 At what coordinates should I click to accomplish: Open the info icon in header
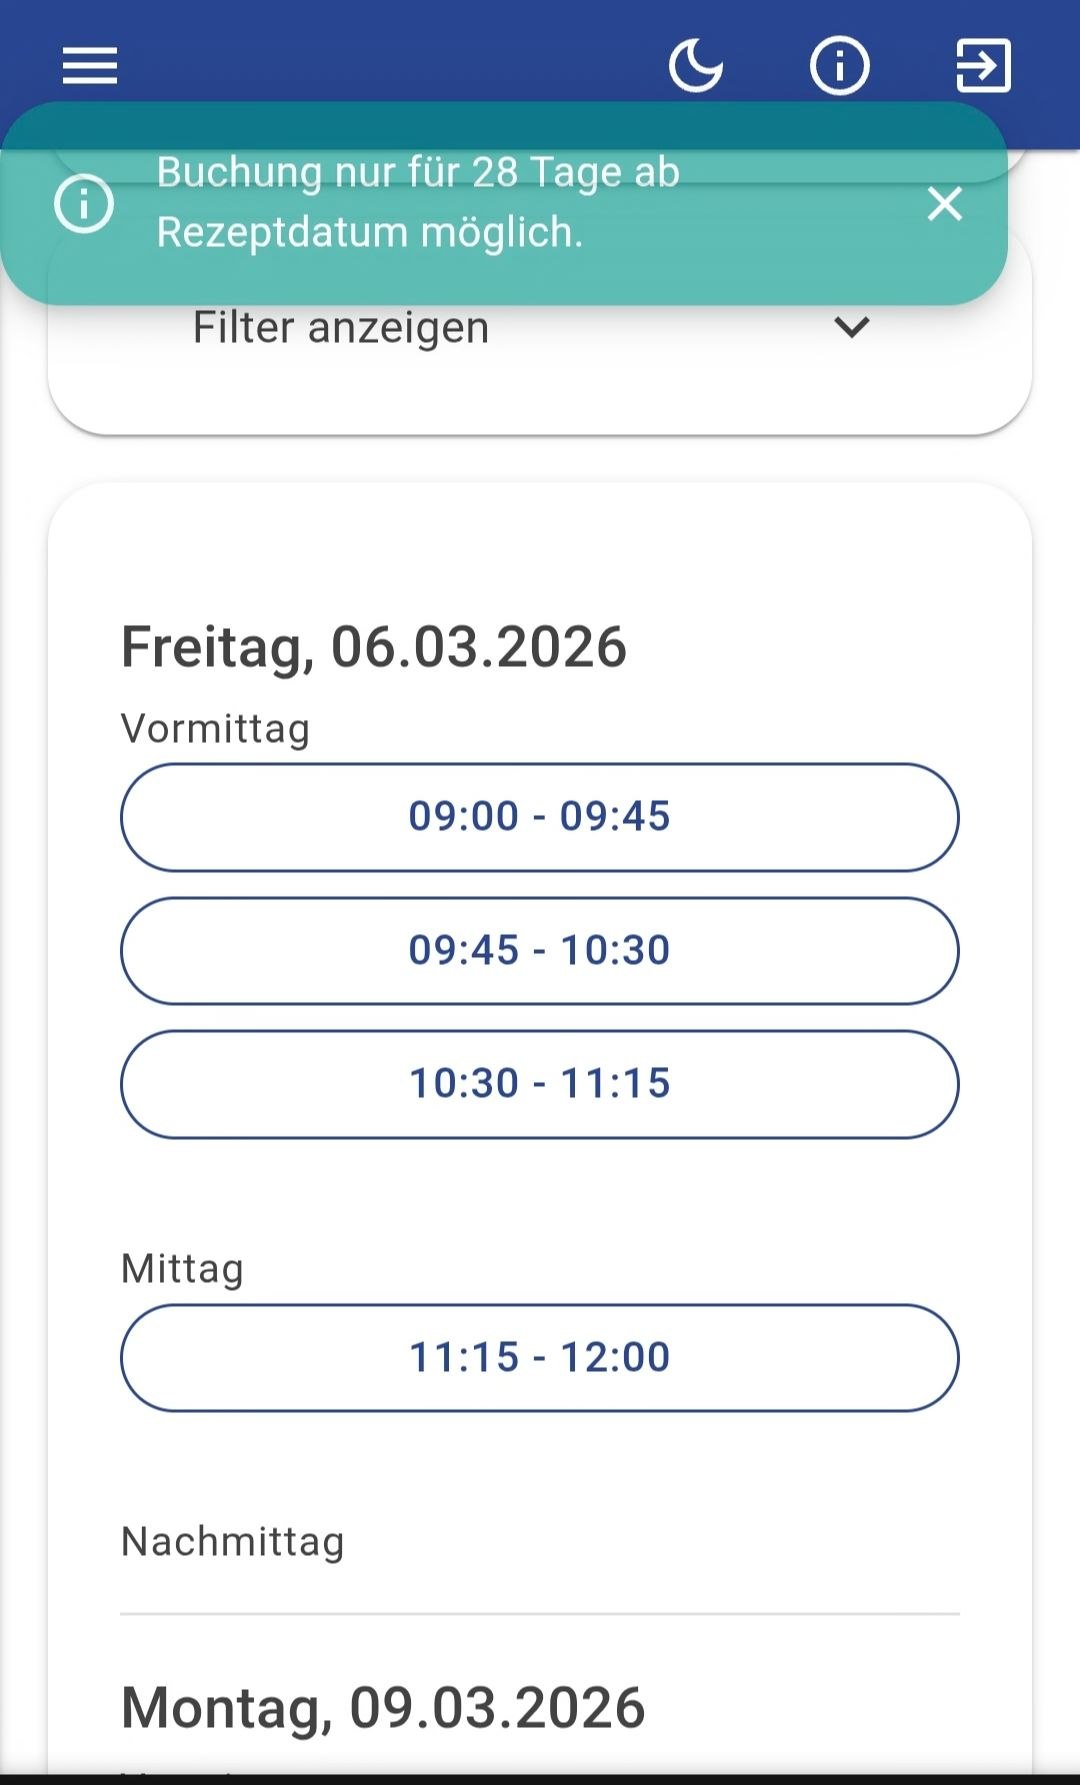click(839, 66)
